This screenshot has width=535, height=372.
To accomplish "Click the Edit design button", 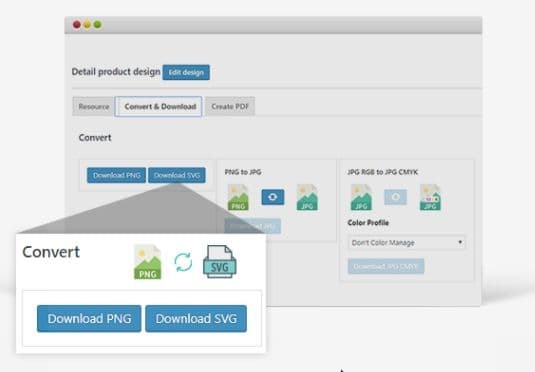I will tap(186, 72).
